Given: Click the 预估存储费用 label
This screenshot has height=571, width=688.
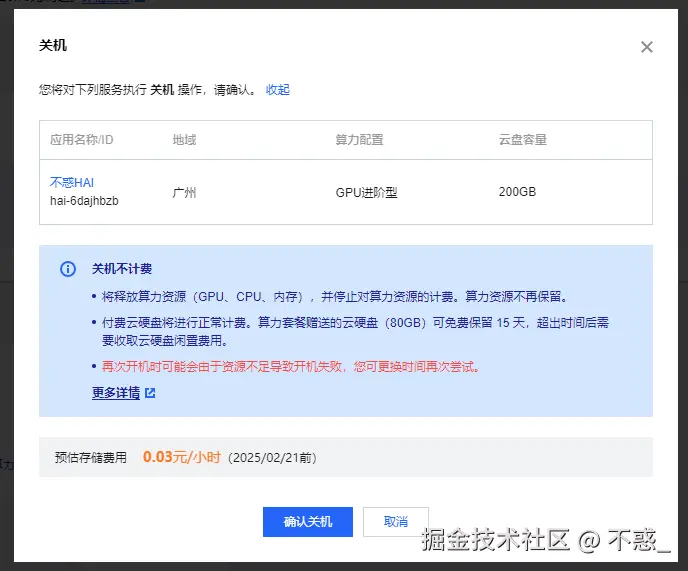Looking at the screenshot, I should pyautogui.click(x=91, y=458).
